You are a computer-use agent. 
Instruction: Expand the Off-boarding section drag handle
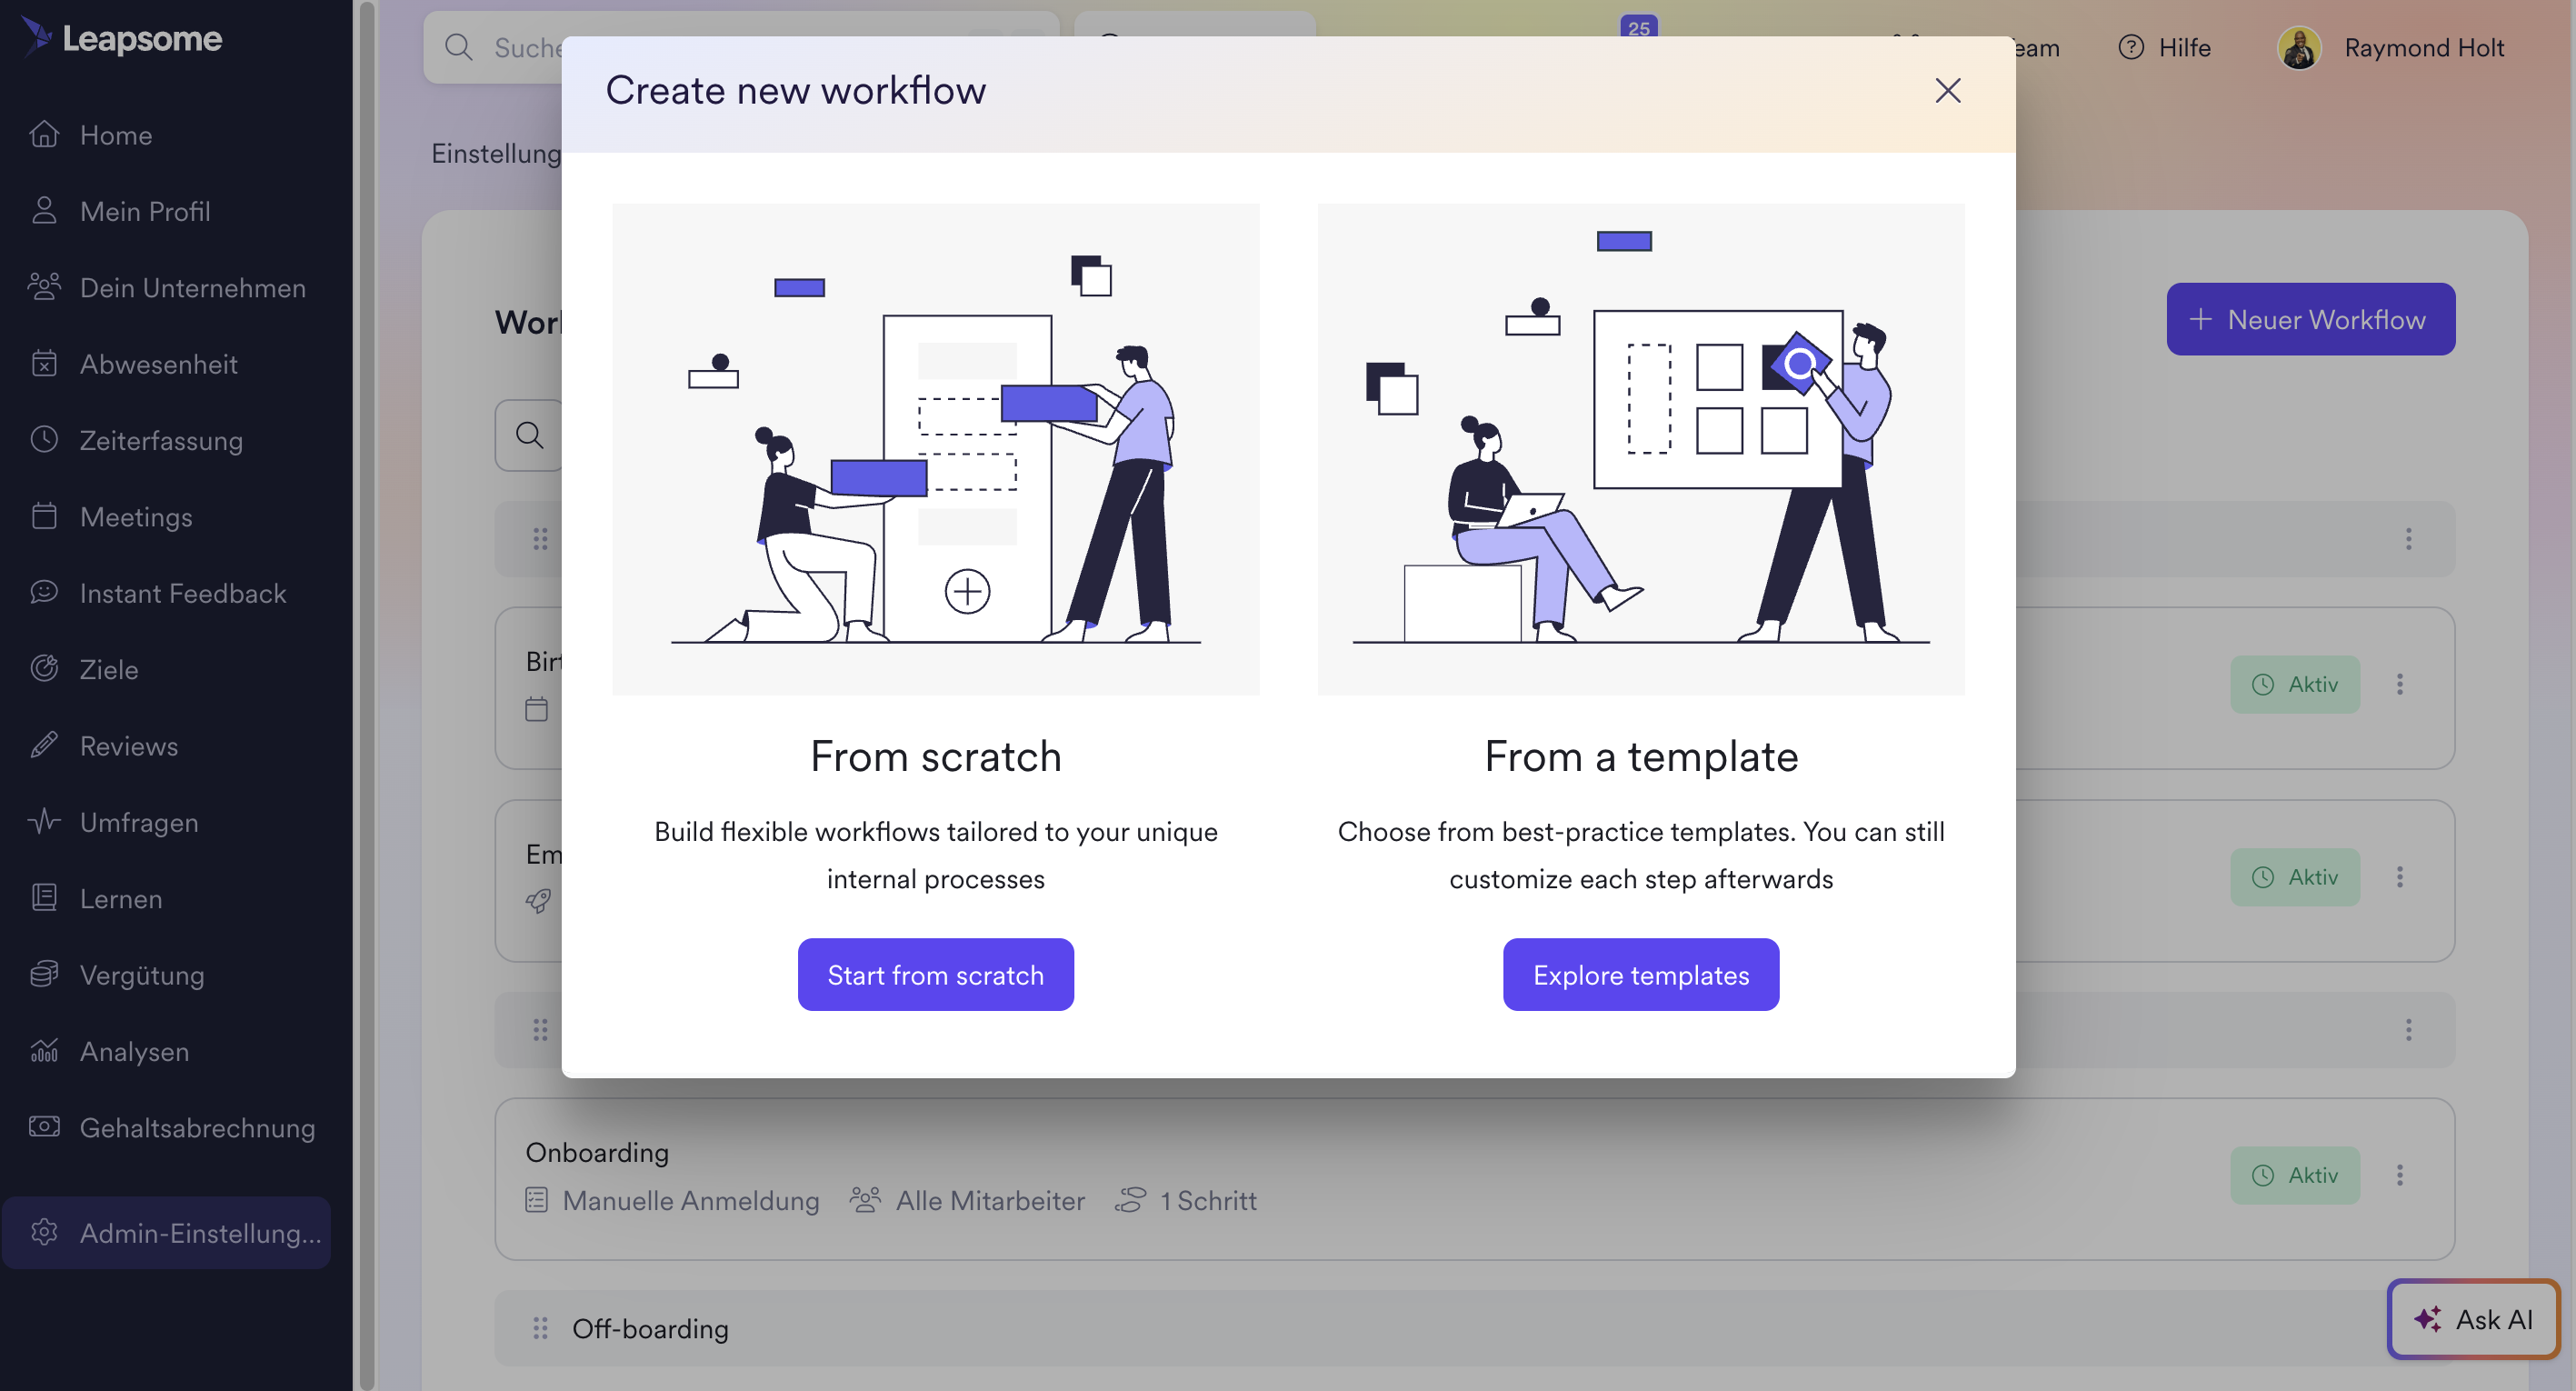click(x=540, y=1328)
